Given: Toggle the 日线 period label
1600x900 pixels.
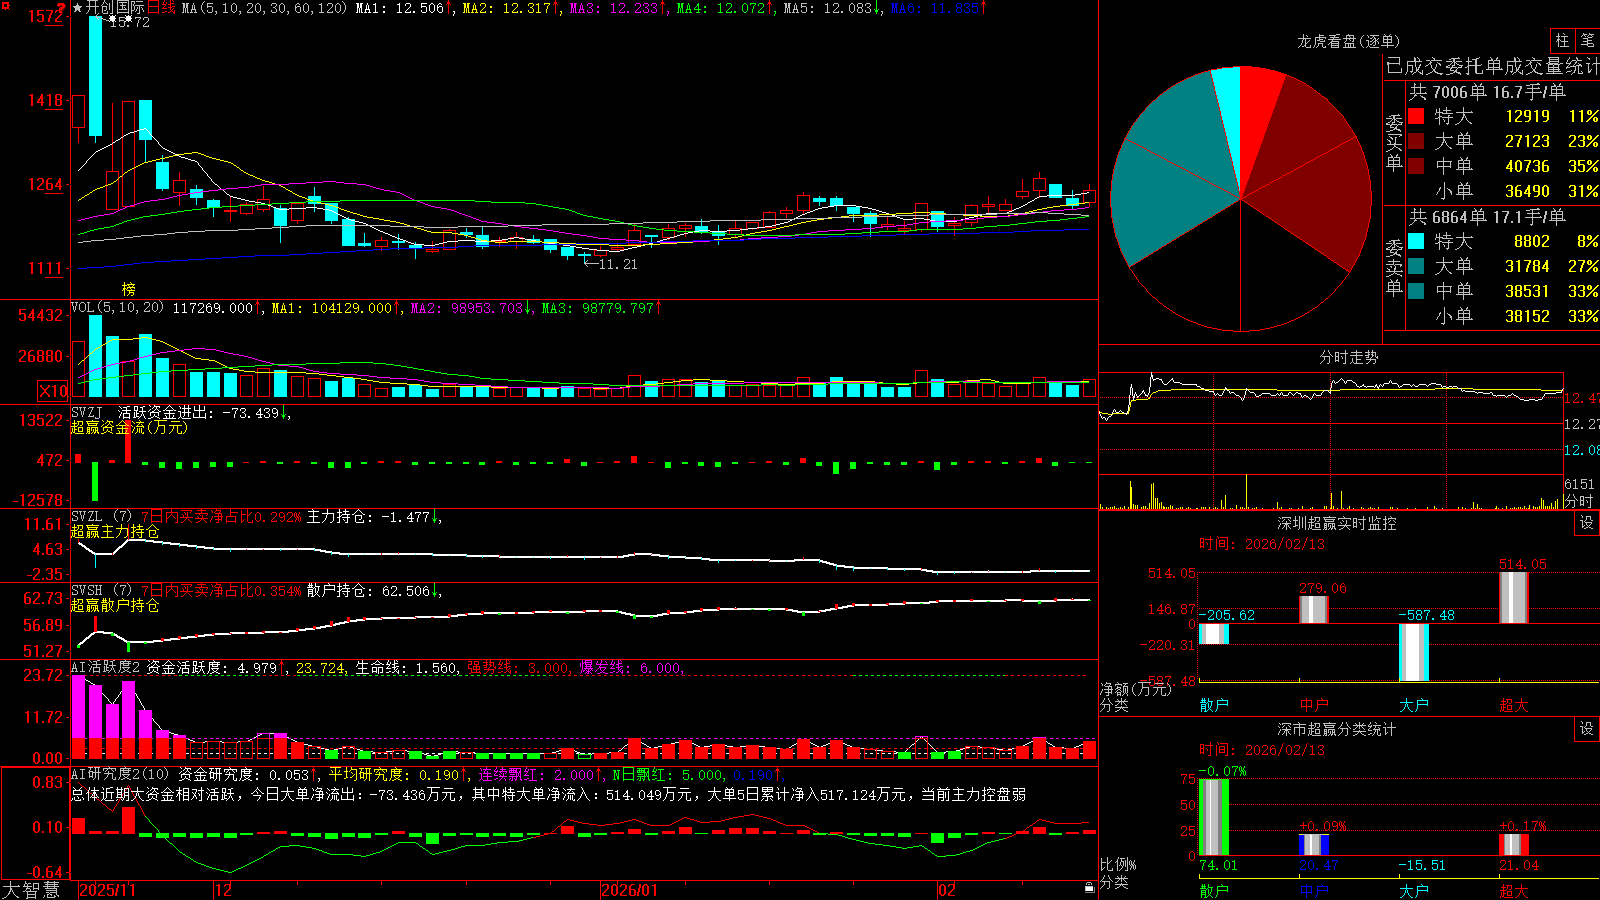Looking at the screenshot, I should click(161, 8).
